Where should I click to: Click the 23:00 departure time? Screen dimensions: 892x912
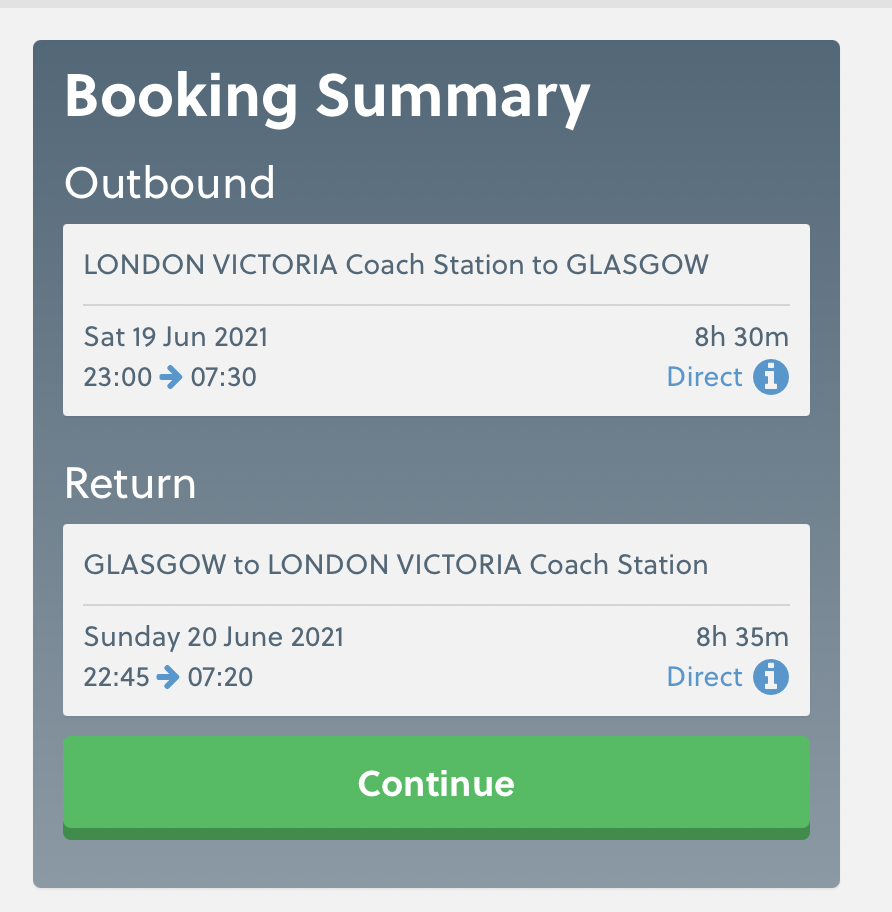click(117, 377)
